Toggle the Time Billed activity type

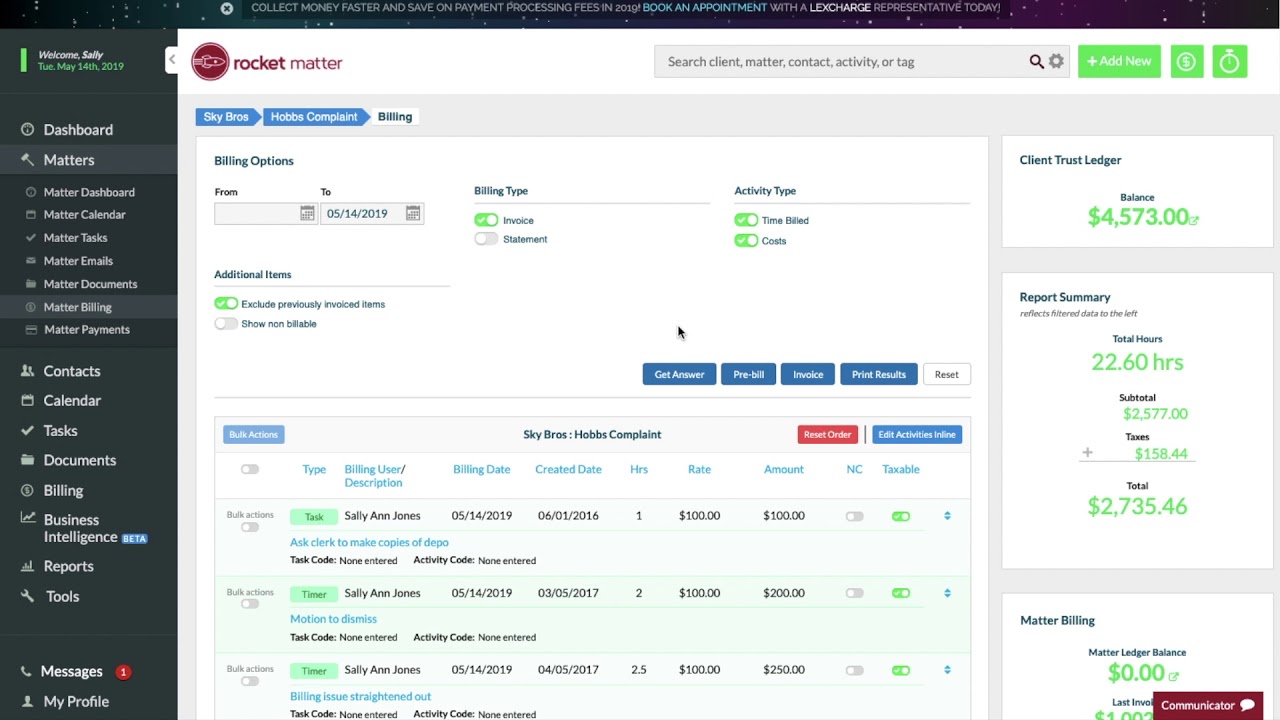[746, 220]
